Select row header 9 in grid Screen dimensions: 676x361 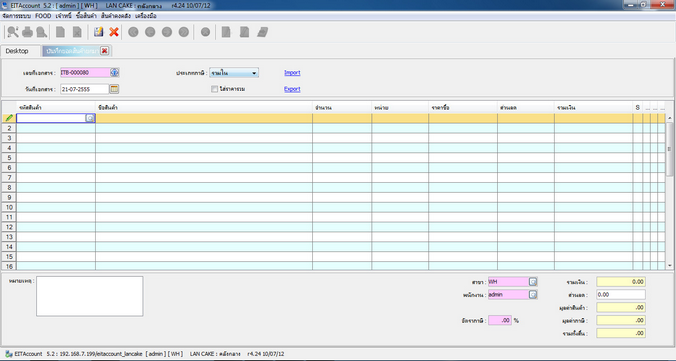(x=9, y=198)
